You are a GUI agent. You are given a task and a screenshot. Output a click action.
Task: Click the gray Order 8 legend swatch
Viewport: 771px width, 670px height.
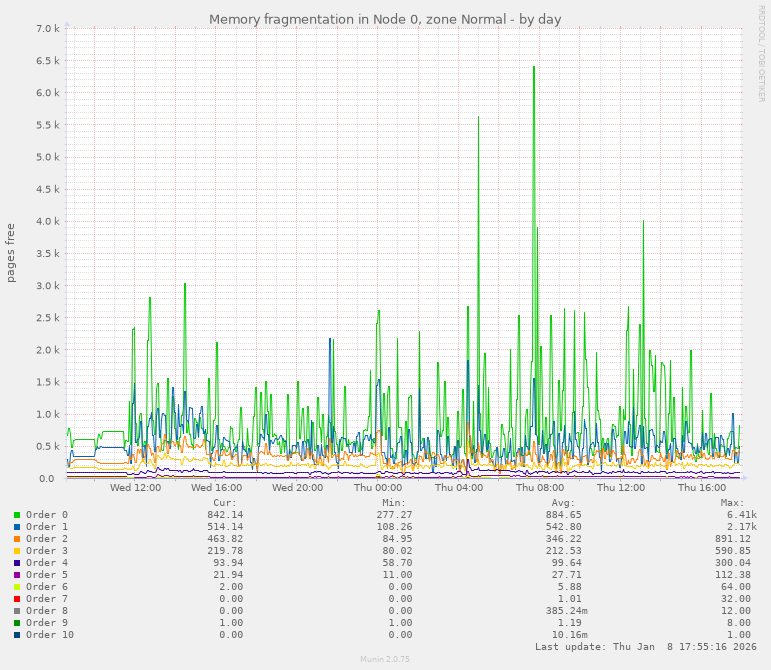point(17,611)
